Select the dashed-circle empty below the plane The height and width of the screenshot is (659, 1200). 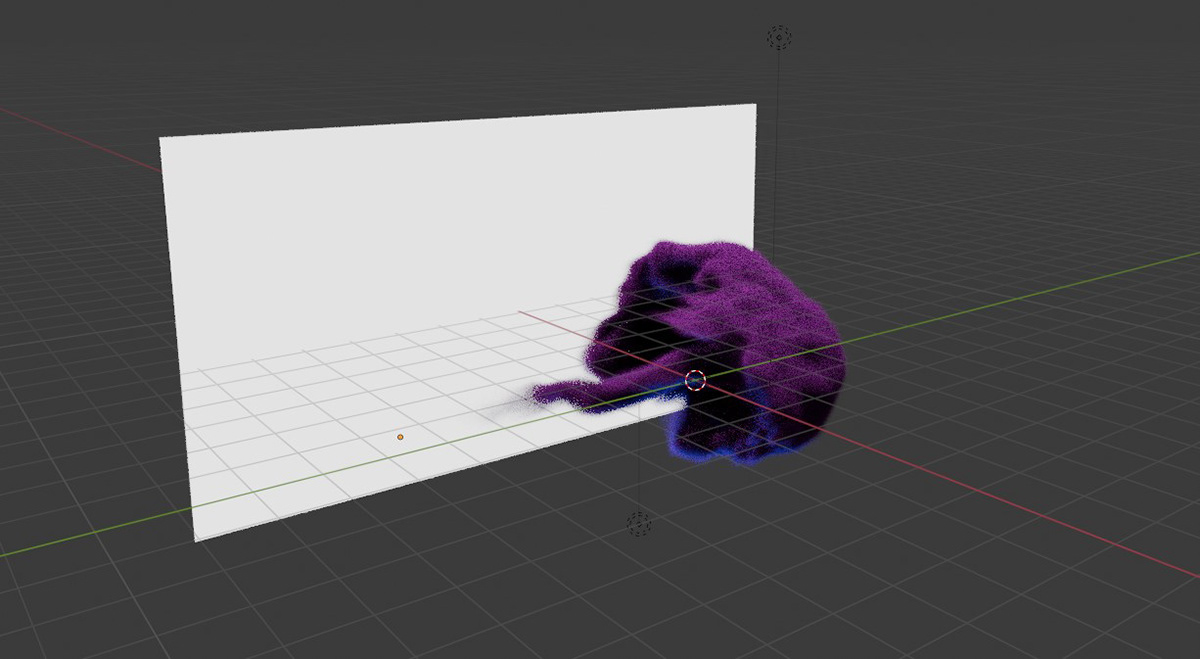pyautogui.click(x=638, y=523)
